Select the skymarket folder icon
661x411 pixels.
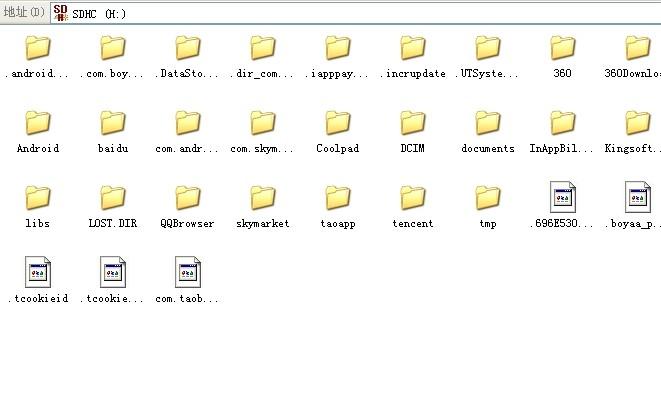(263, 198)
